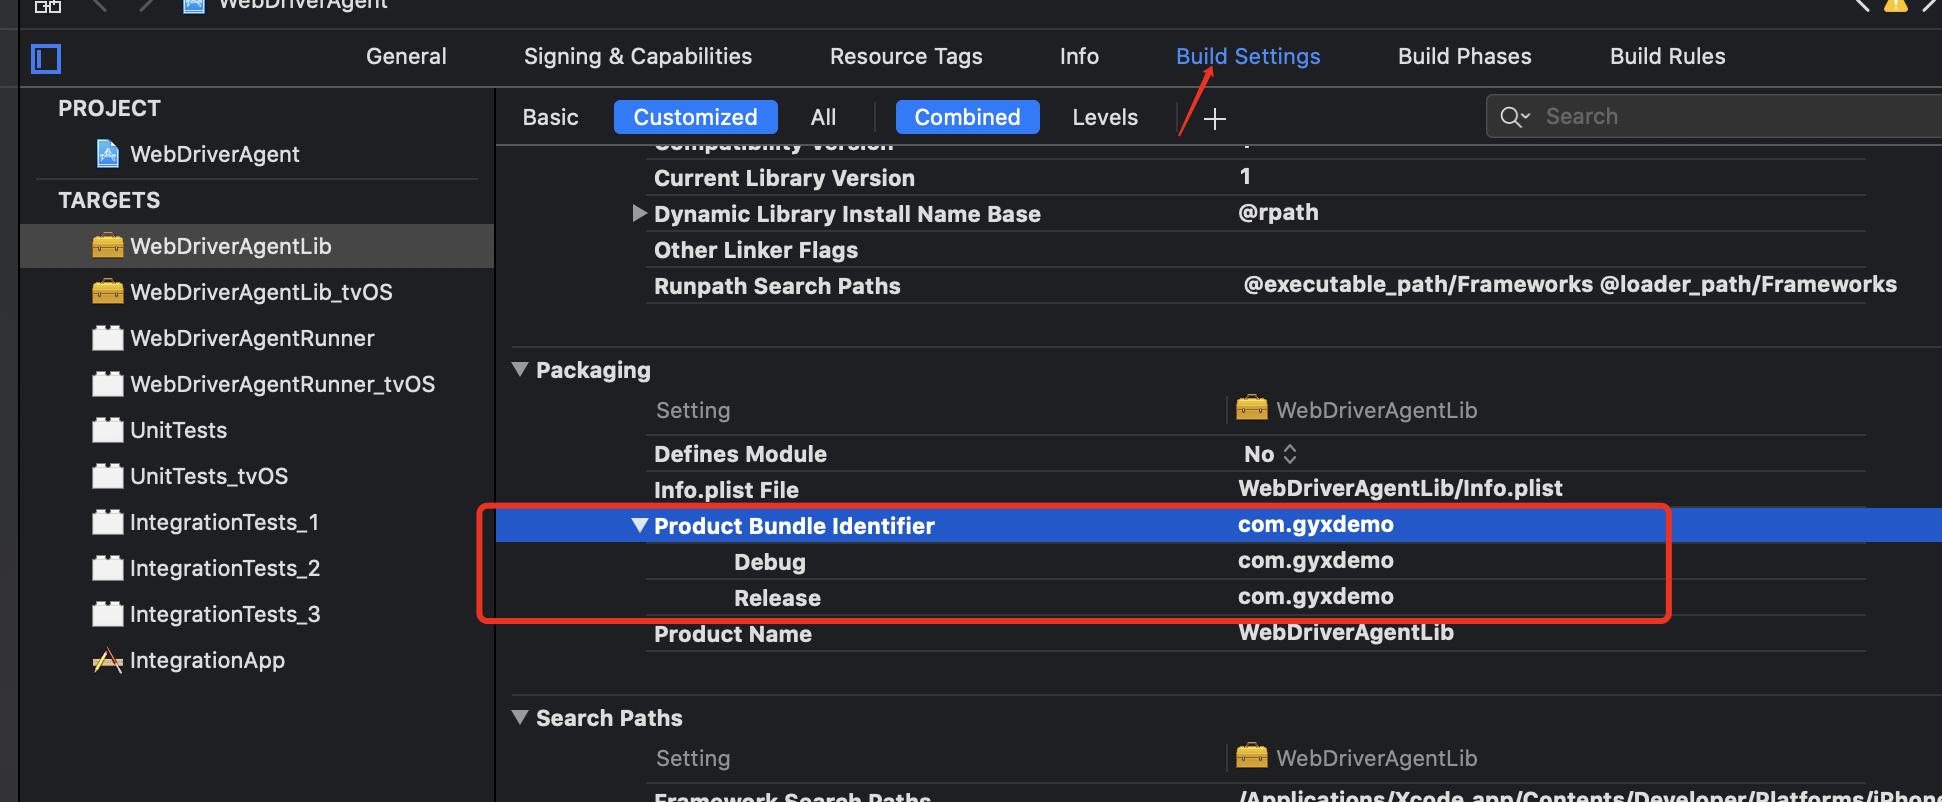1942x802 pixels.
Task: Switch to the Info tab
Action: click(x=1079, y=57)
